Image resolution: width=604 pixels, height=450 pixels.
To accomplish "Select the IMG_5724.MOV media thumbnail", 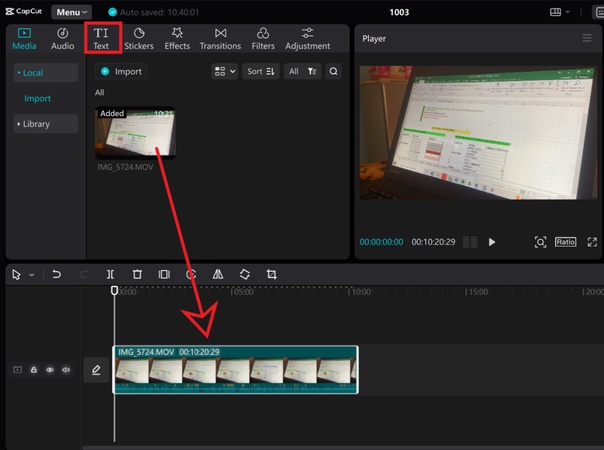I will point(135,134).
